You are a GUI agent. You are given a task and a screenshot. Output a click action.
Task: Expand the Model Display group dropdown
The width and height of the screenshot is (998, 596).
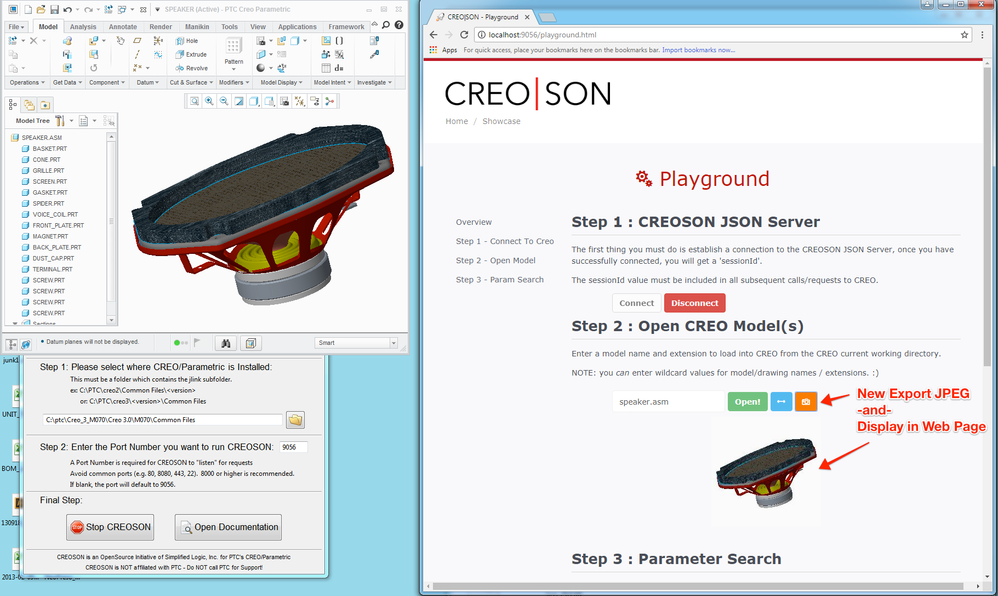[x=281, y=83]
